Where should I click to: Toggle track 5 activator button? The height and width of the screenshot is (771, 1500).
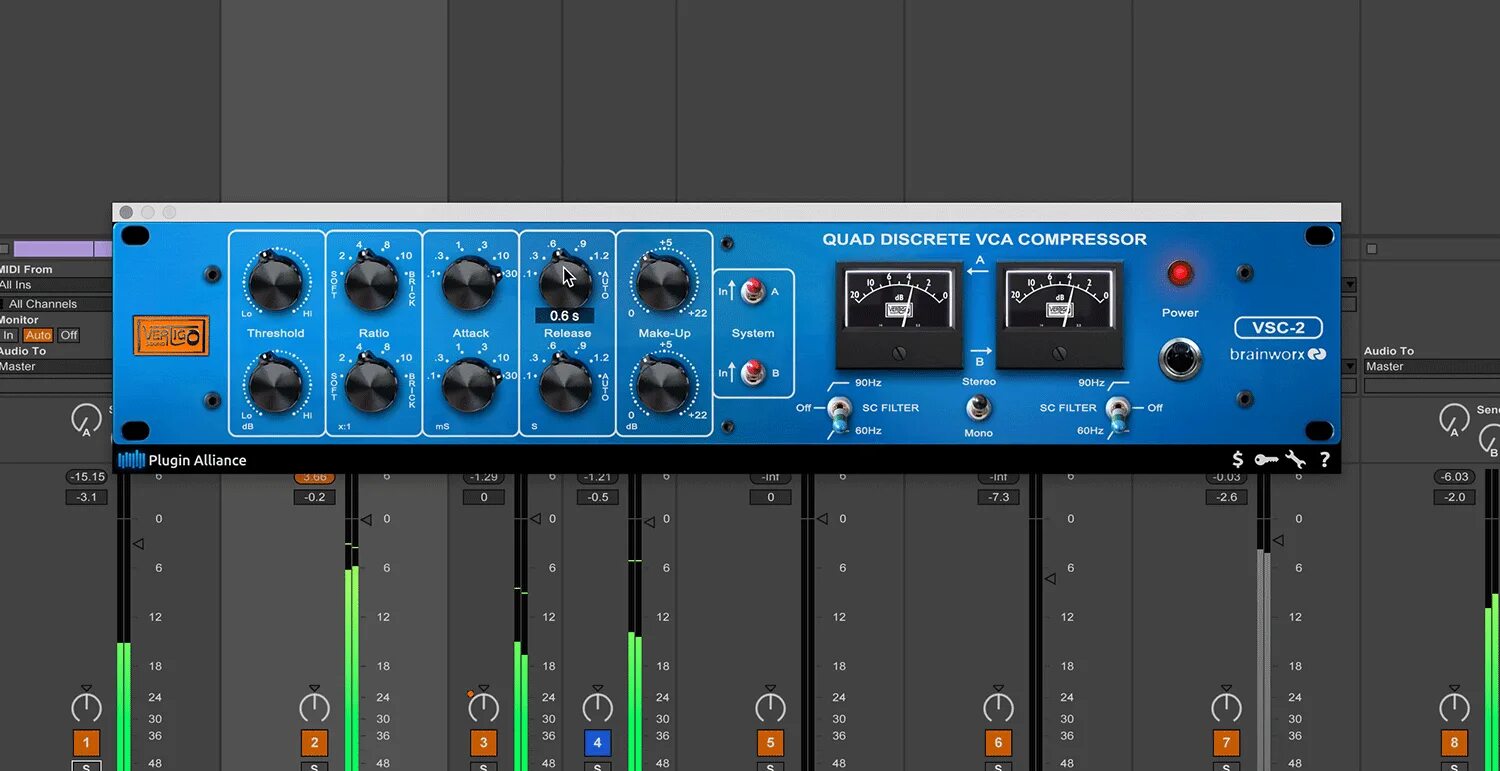point(770,743)
